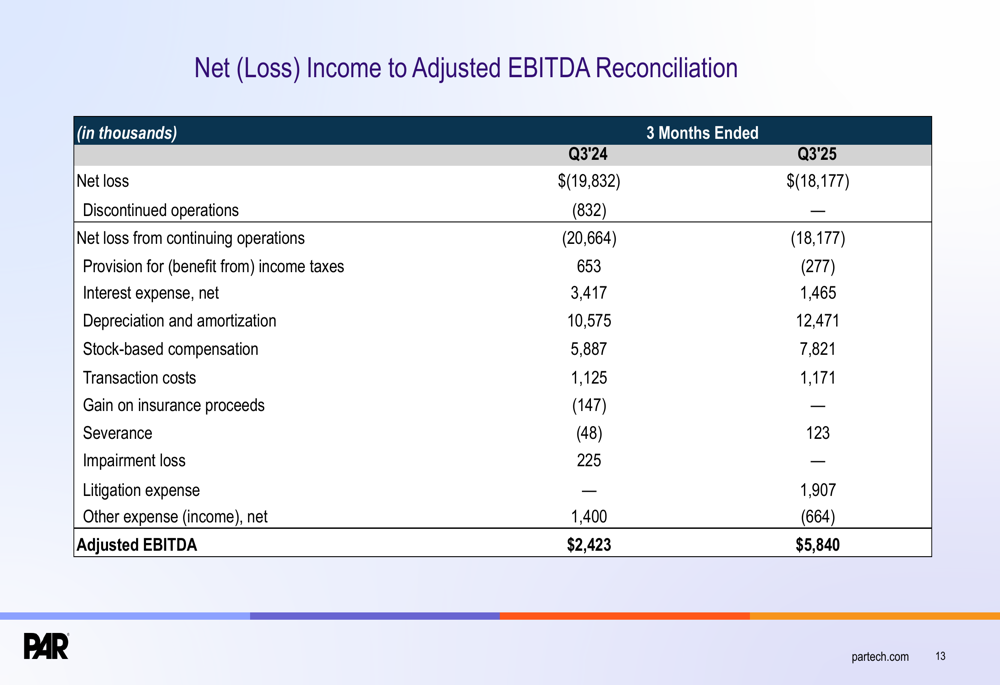Select the Net loss row label
1000x685 pixels.
point(102,182)
